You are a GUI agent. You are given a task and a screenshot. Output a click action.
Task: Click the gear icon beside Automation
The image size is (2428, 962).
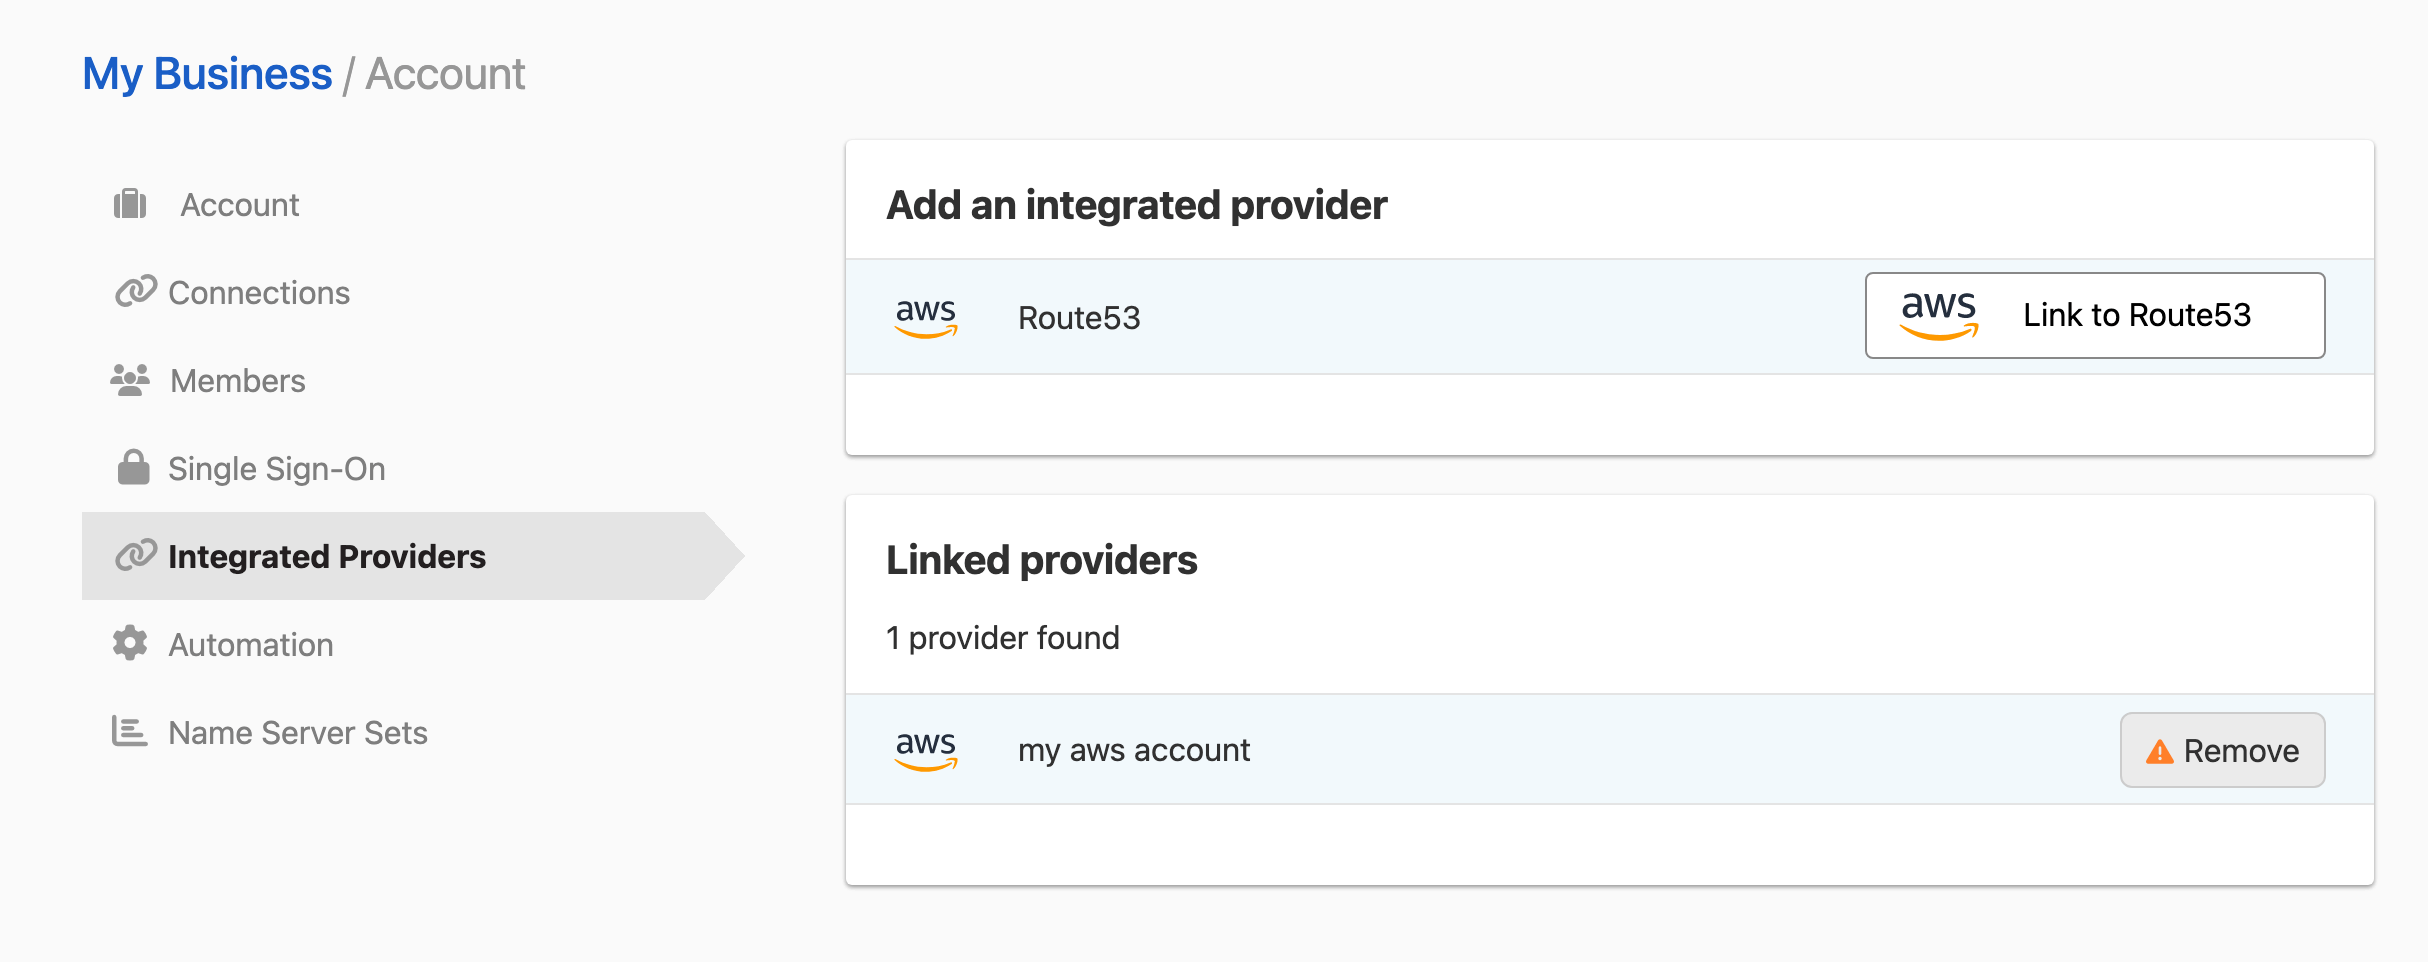pos(130,643)
